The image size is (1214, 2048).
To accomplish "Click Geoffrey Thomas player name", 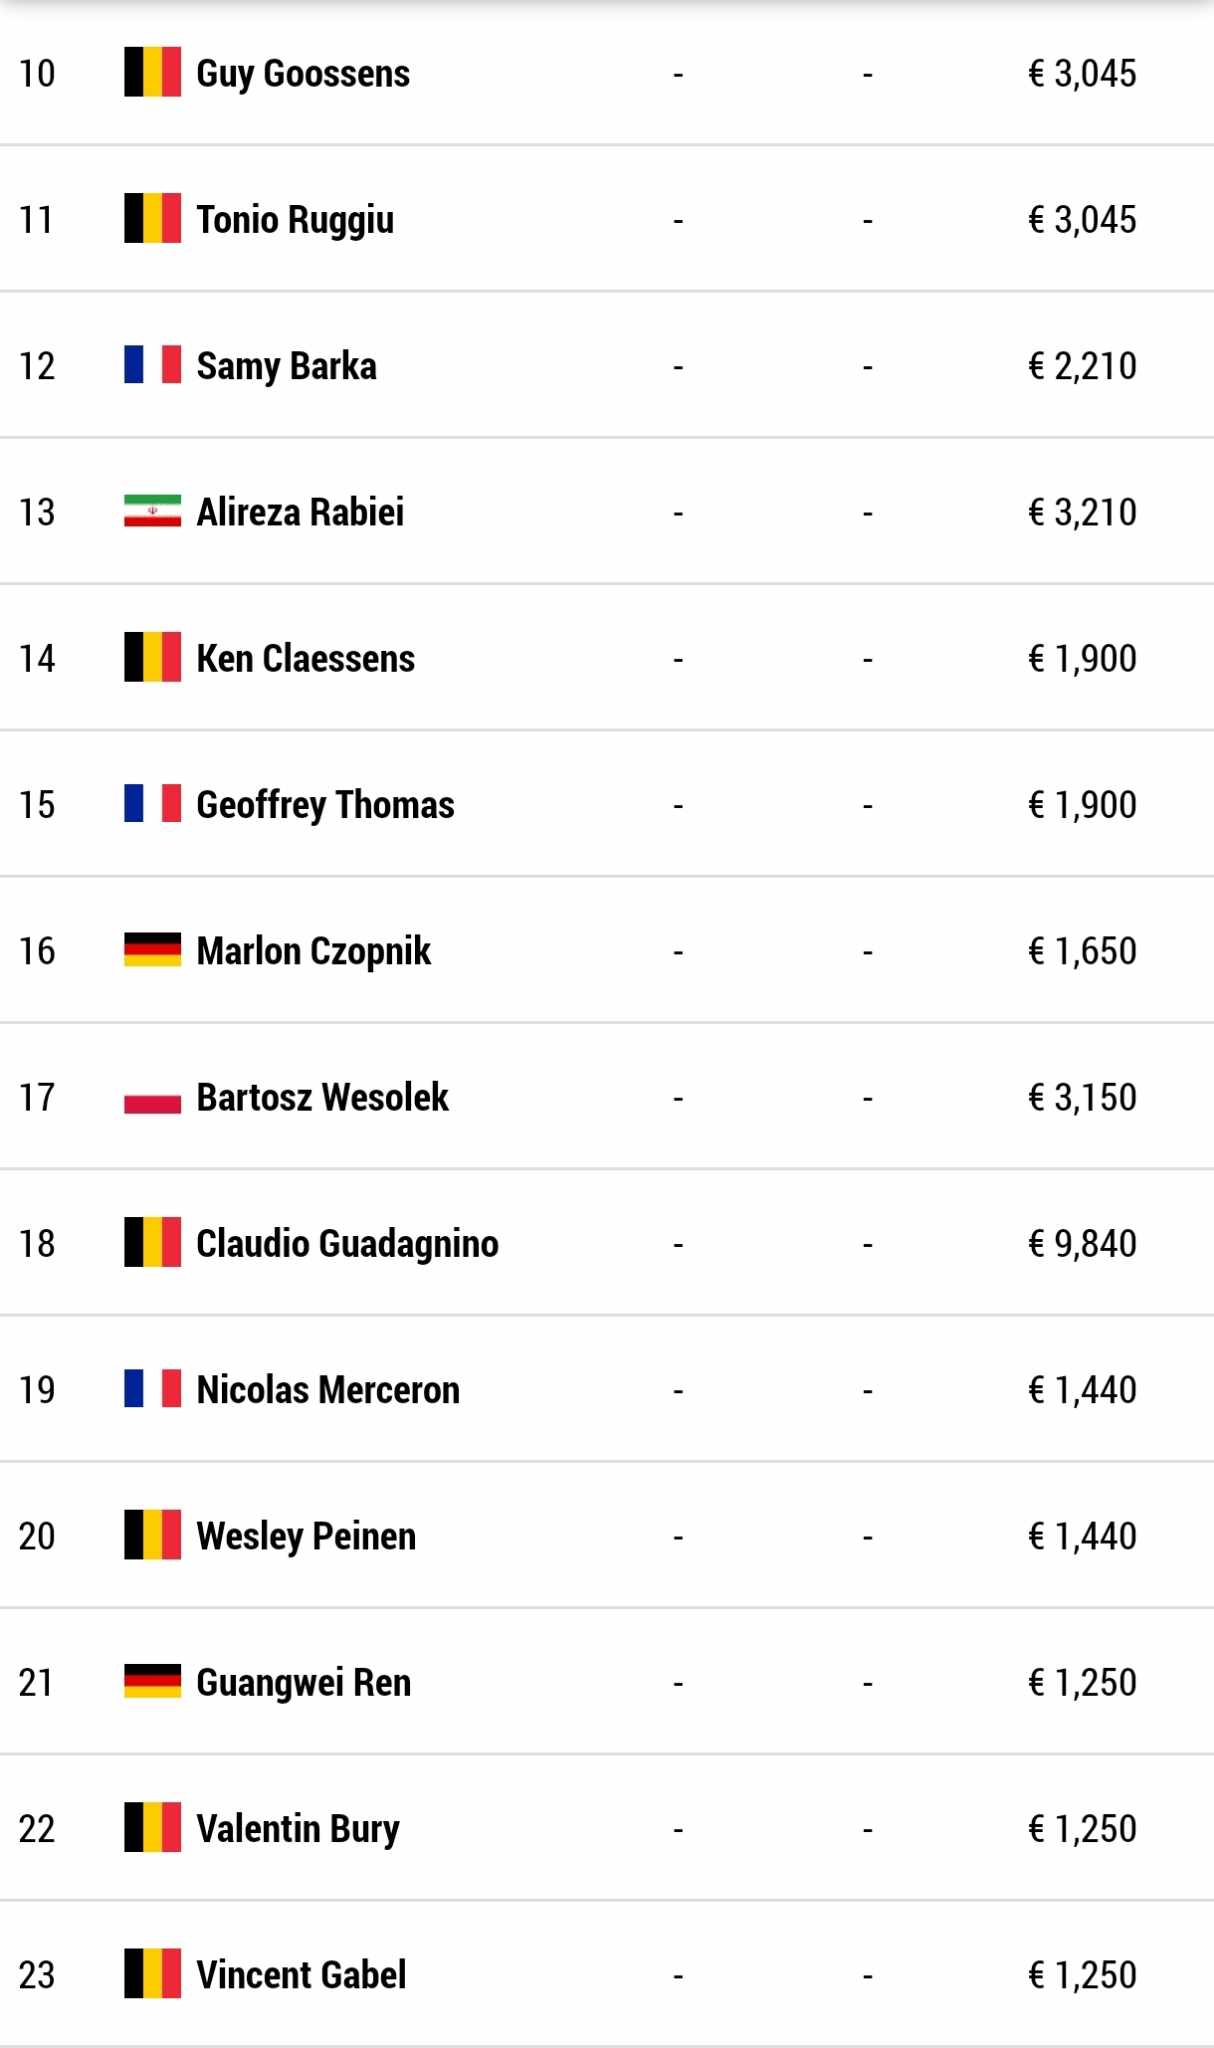I will click(325, 805).
